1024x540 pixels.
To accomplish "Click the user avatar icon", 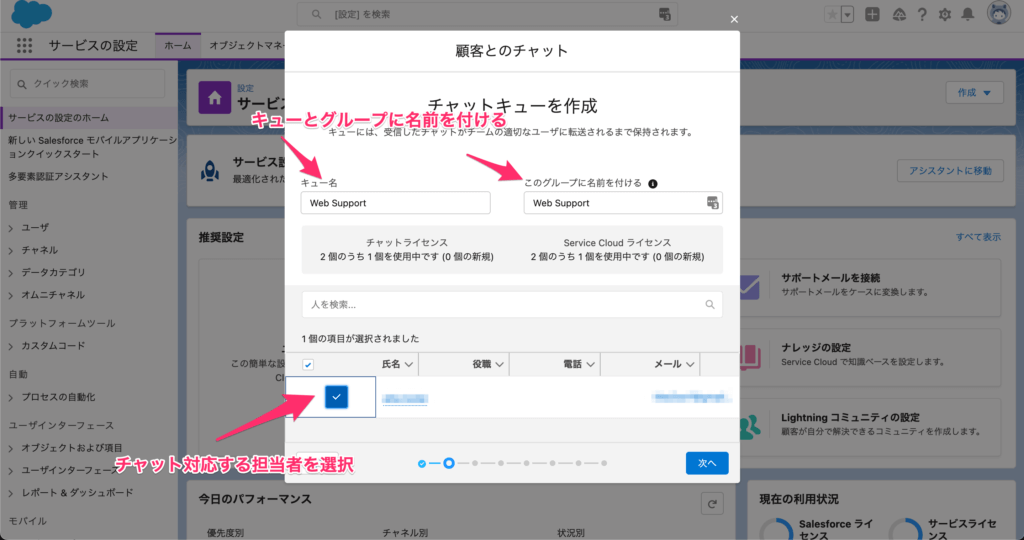I will tap(999, 13).
